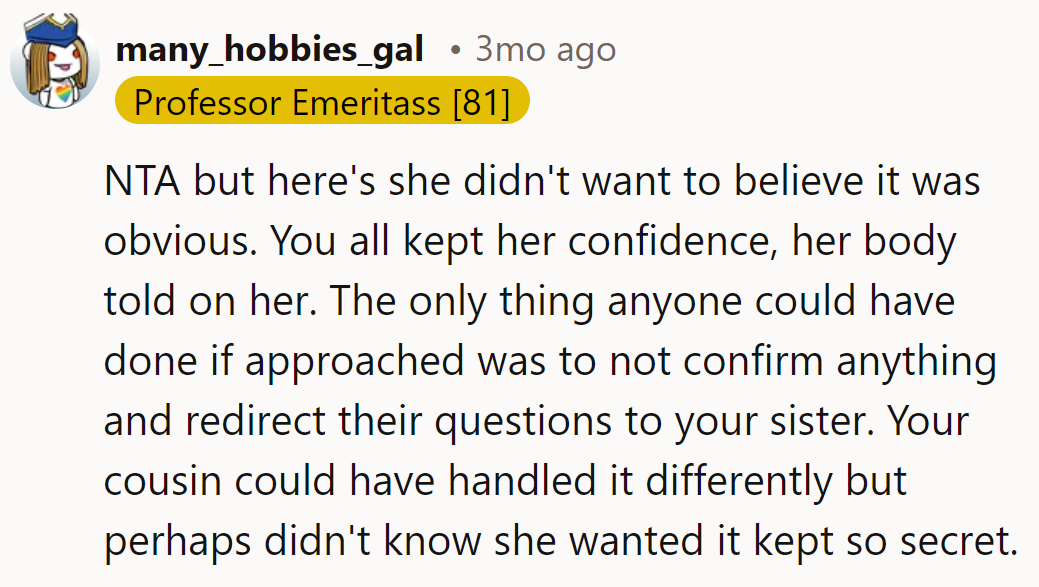Image resolution: width=1039 pixels, height=587 pixels.
Task: Click the "3mo ago" timestamp
Action: (x=545, y=49)
